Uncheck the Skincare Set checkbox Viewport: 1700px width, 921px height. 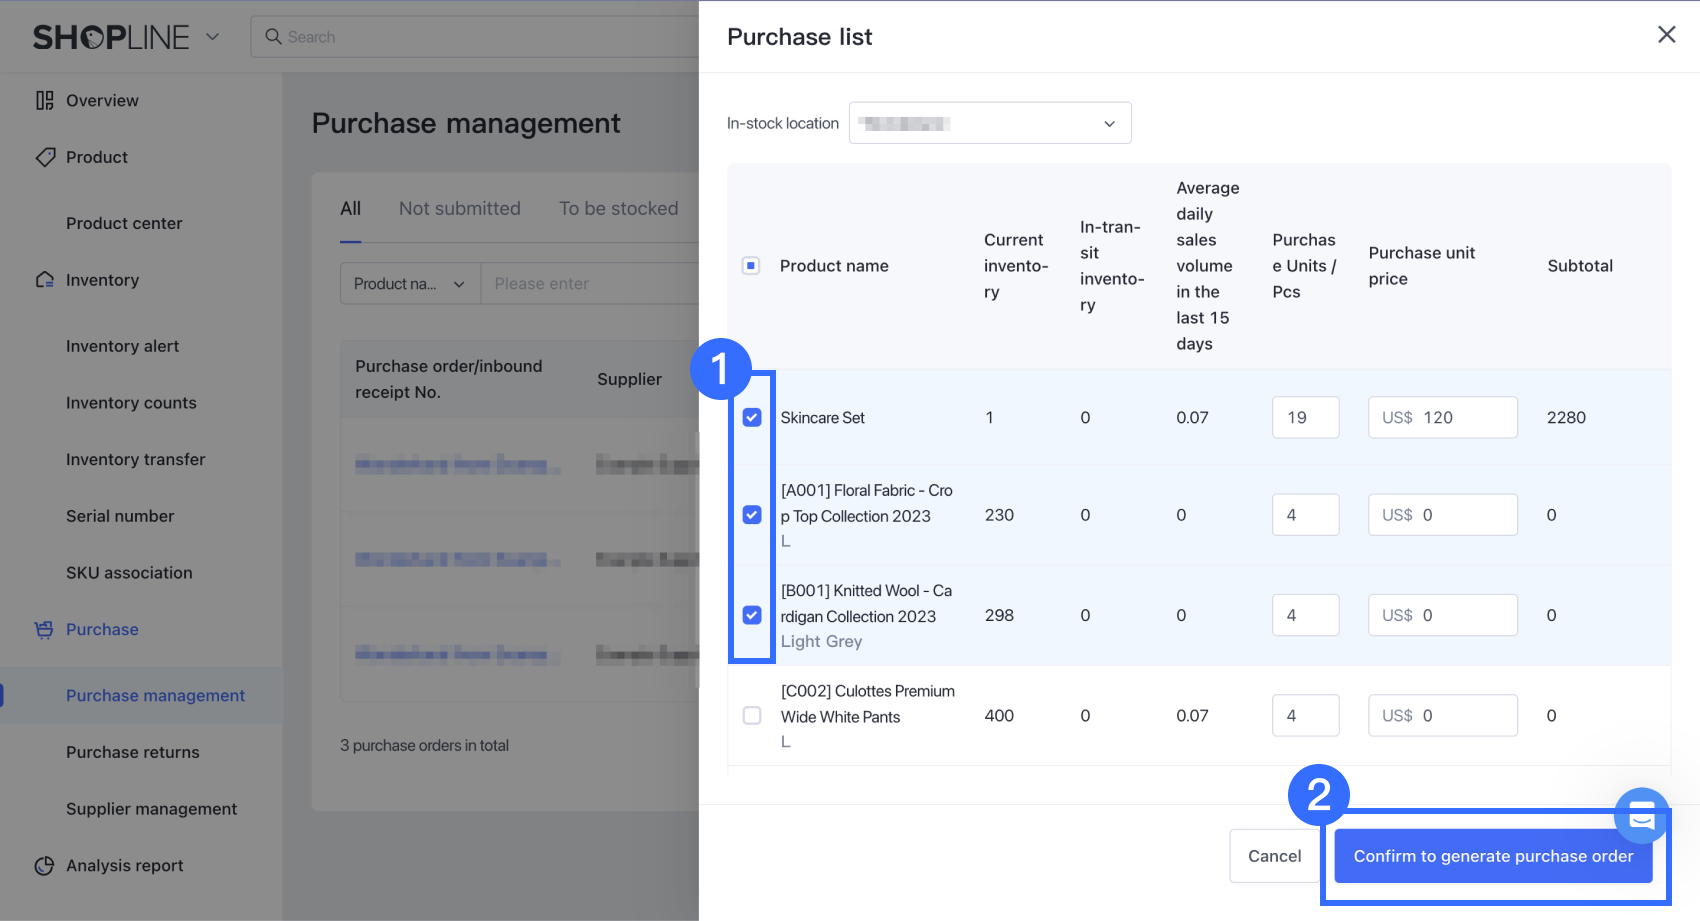click(x=752, y=418)
